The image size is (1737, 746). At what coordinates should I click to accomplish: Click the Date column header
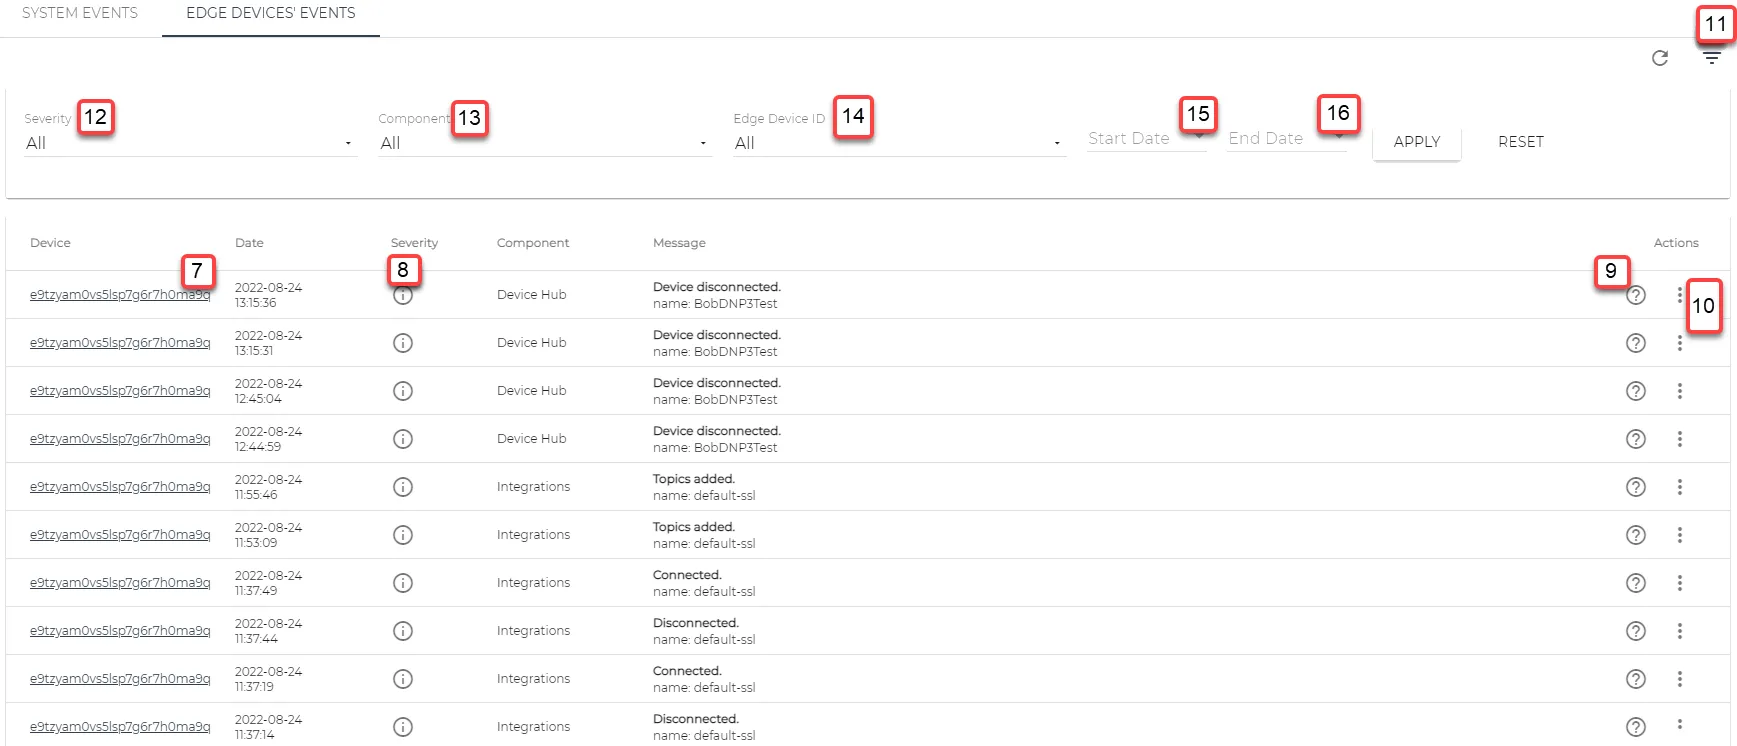tap(249, 243)
